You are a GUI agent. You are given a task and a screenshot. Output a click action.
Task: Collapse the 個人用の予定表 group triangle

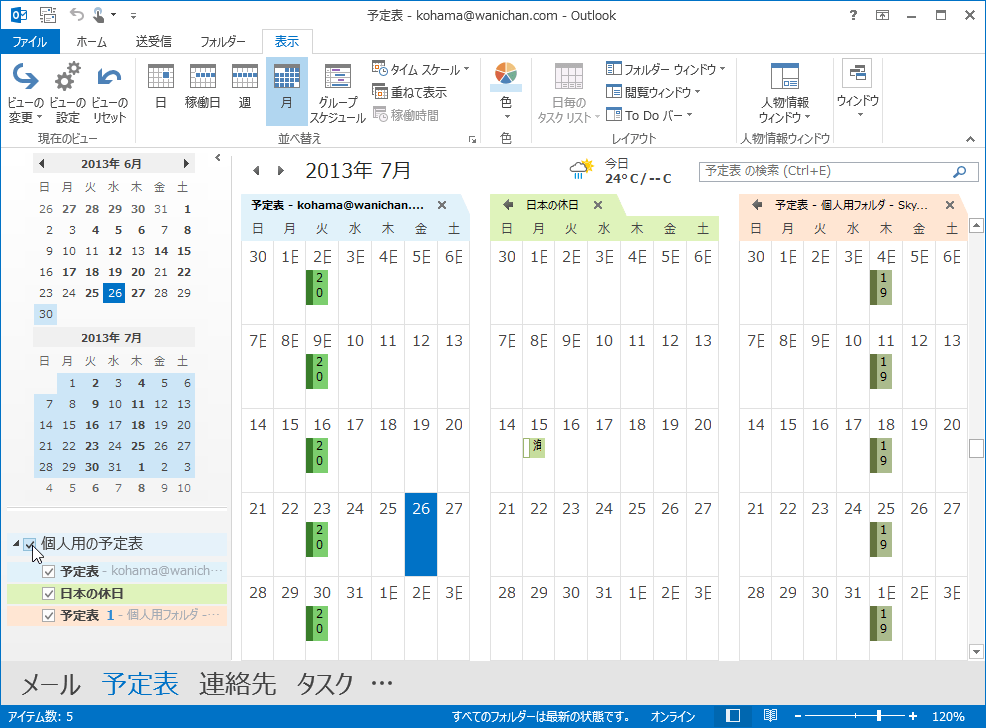pos(16,544)
